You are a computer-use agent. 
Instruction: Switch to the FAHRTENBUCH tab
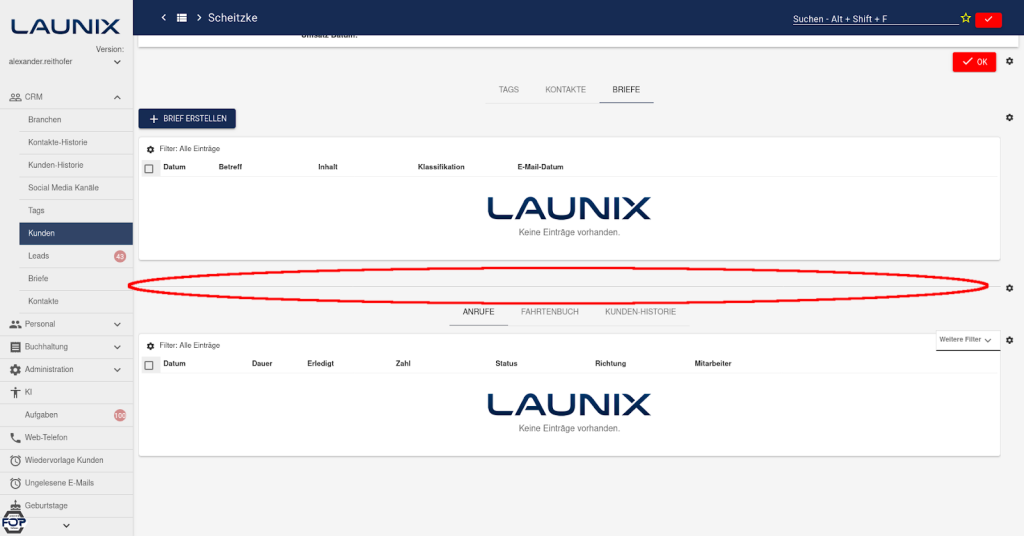(550, 312)
